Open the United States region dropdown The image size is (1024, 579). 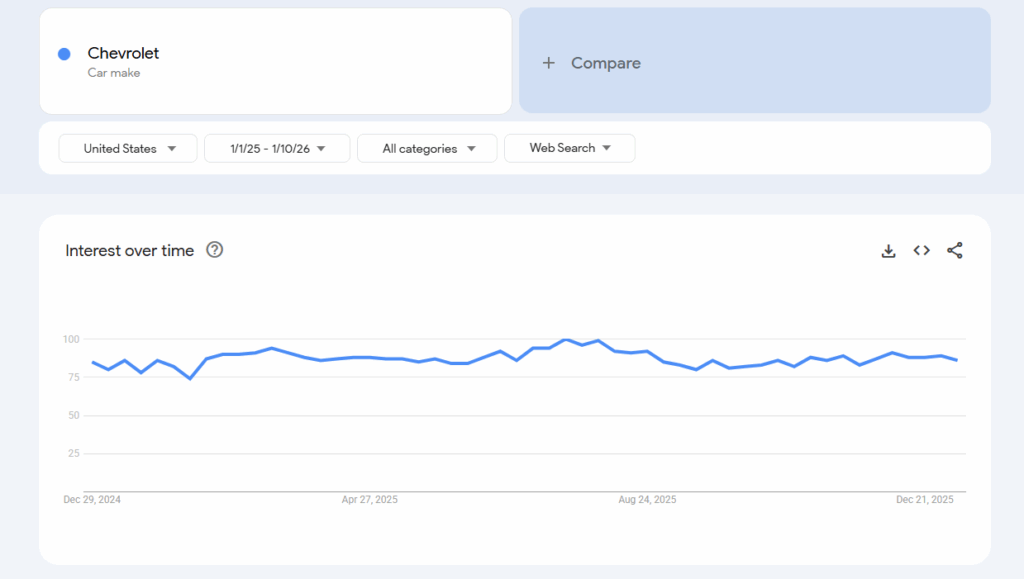(x=127, y=148)
